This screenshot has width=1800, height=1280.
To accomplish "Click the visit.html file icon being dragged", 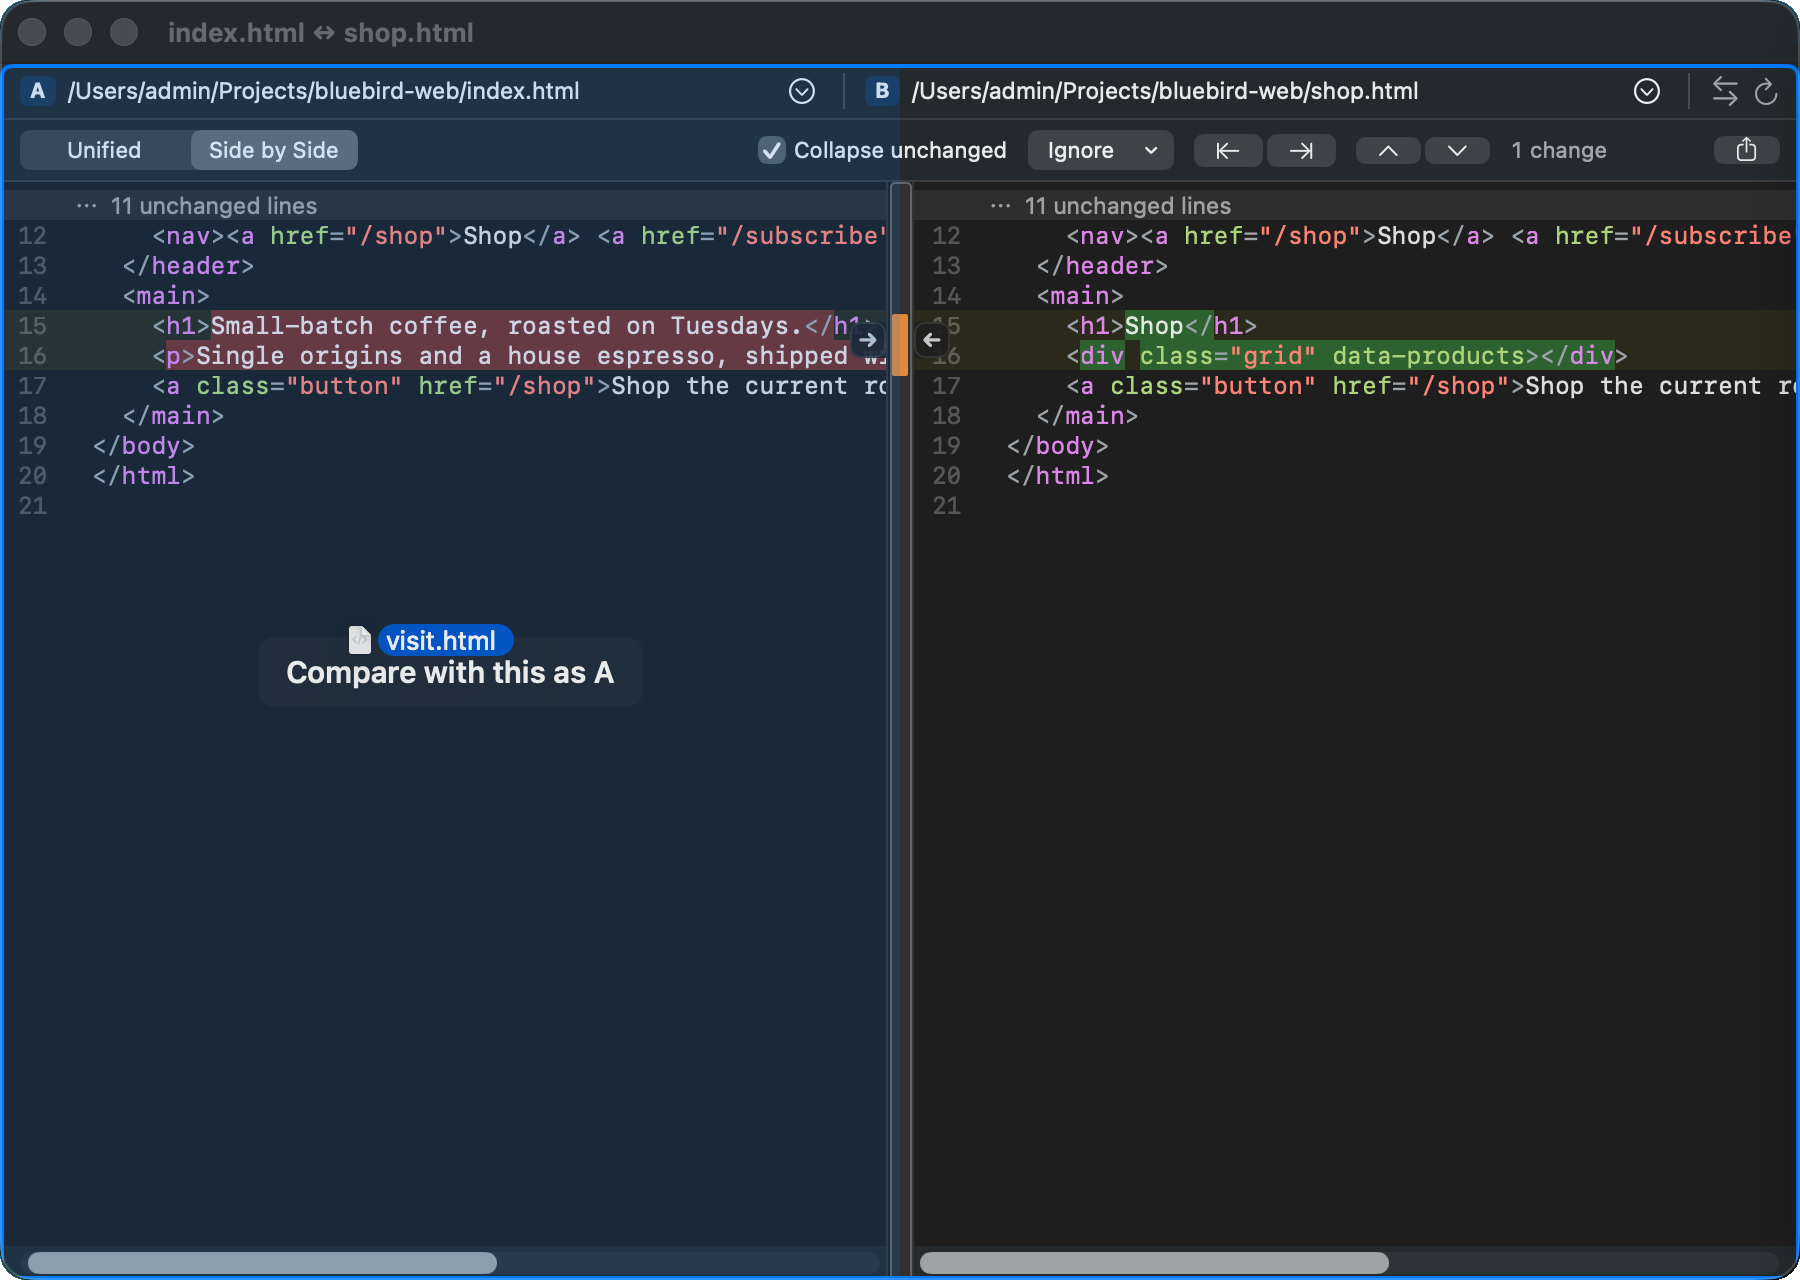I will coord(359,640).
